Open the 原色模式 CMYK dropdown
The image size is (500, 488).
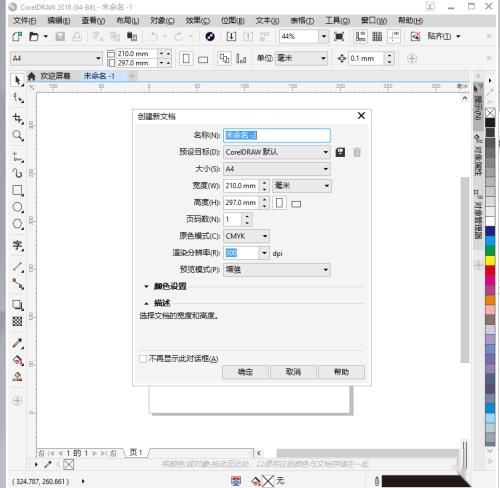click(x=246, y=236)
